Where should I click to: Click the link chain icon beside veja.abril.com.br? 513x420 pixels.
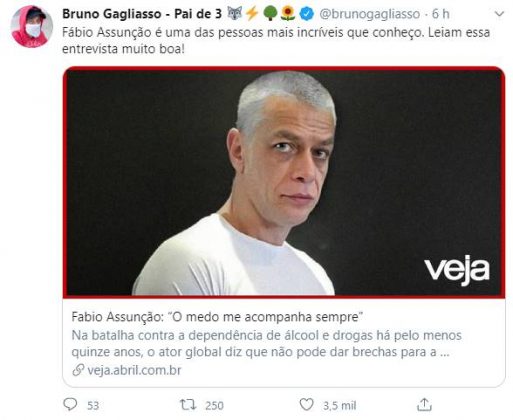(78, 370)
